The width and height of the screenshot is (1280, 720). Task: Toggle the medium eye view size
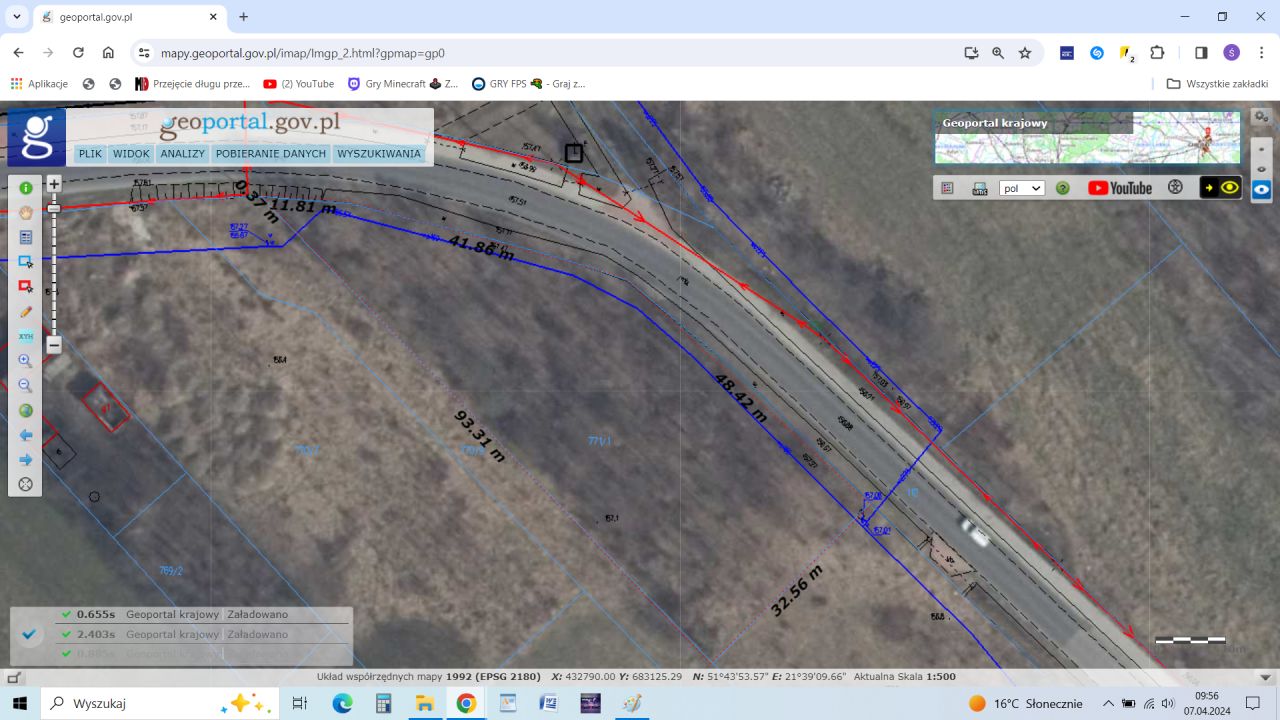pos(1261,168)
